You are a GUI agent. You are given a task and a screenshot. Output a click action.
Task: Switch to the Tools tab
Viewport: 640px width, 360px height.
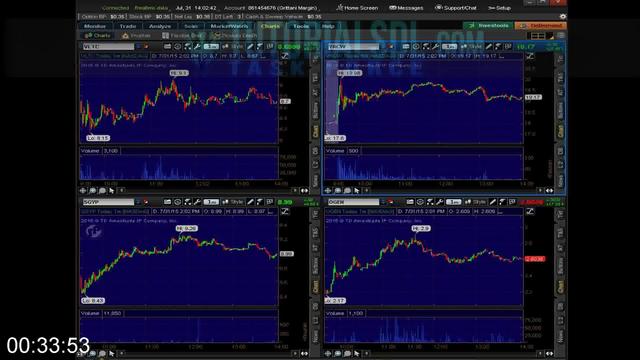click(301, 26)
